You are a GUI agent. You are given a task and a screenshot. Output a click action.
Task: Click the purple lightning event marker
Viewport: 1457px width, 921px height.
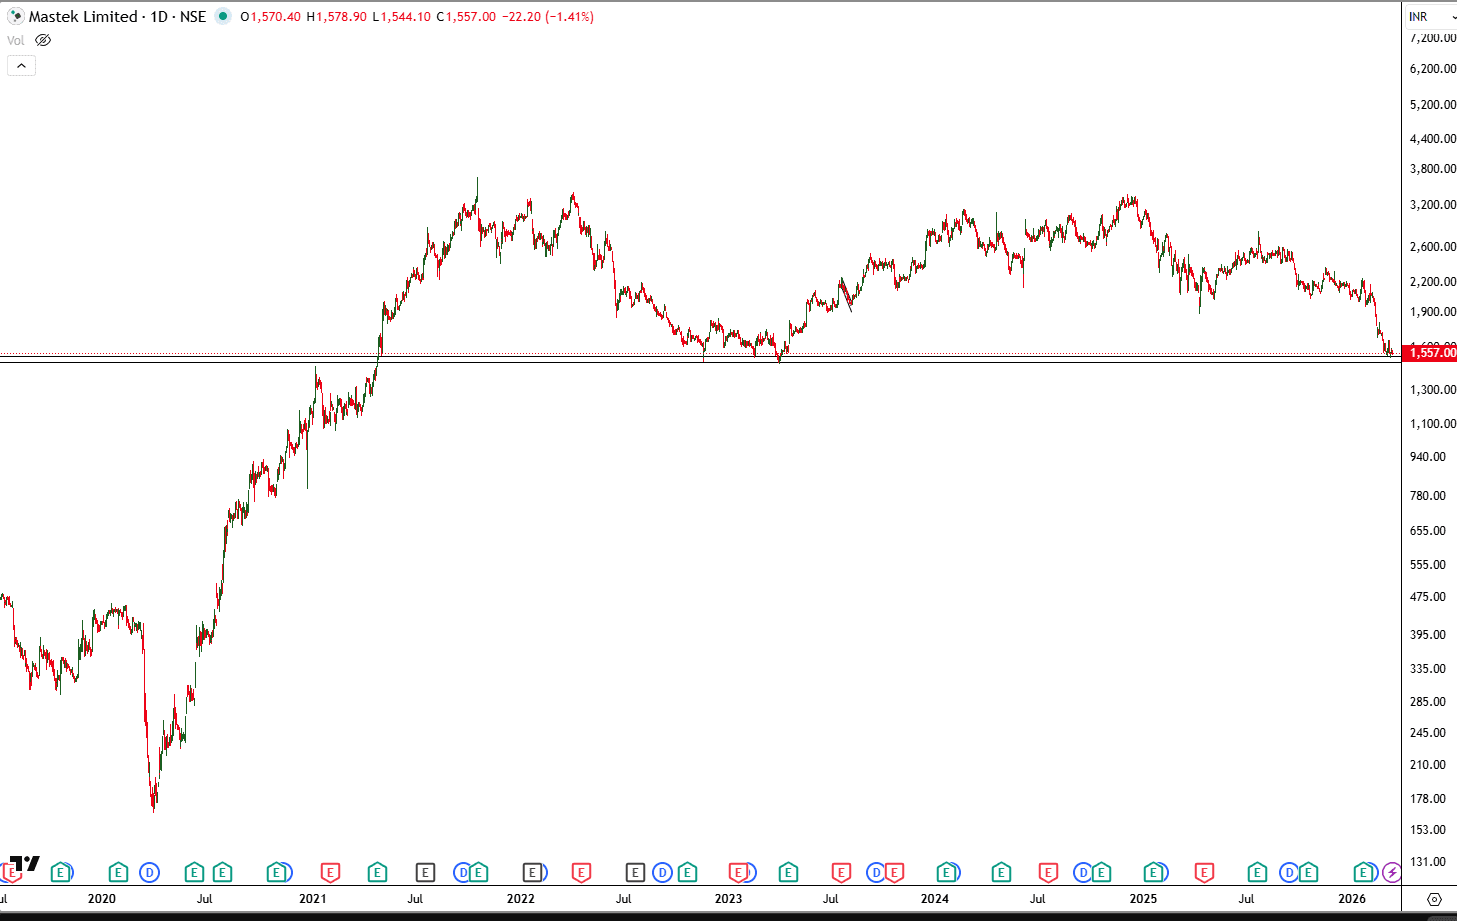coord(1391,873)
